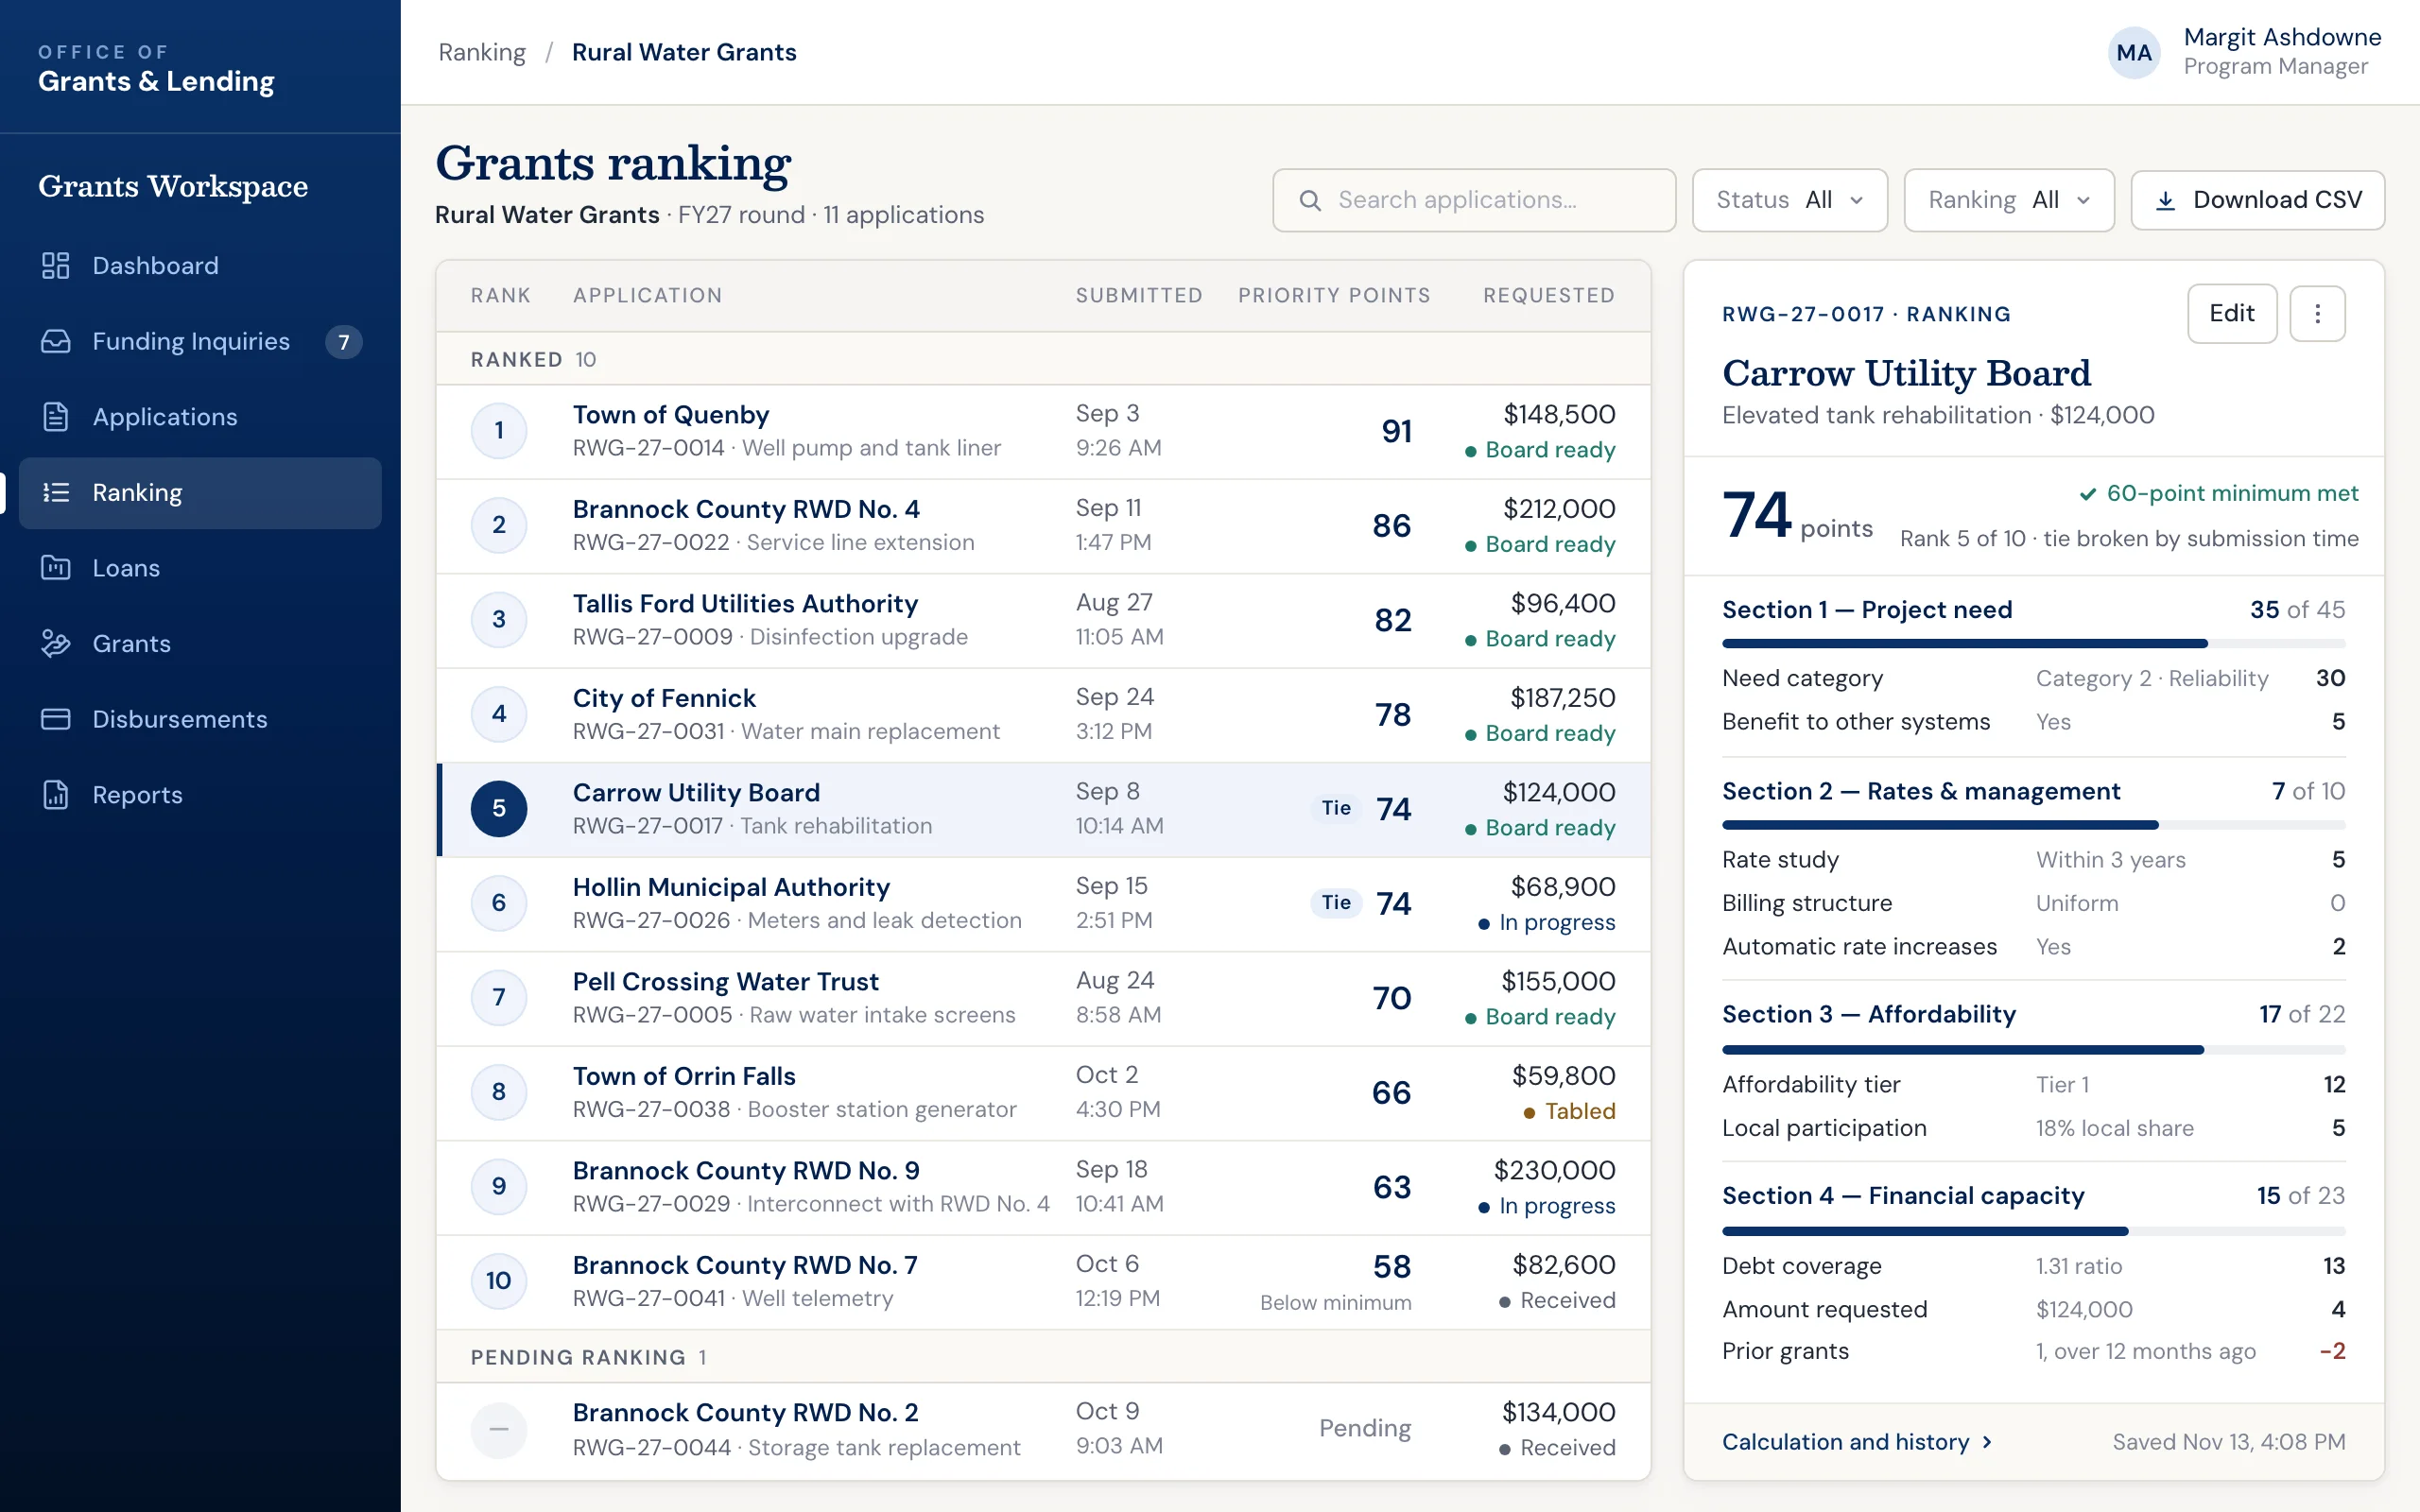Click Rural Water Grants breadcrumb
This screenshot has width=2420, height=1512.
684,52
